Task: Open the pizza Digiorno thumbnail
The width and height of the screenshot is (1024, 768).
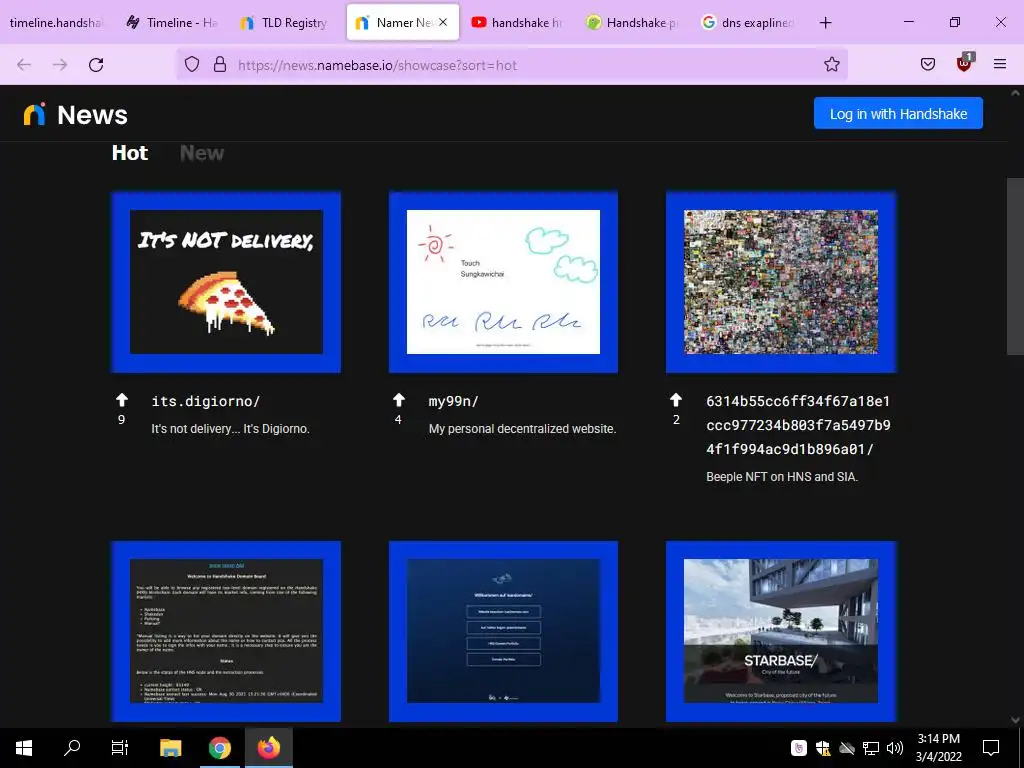Action: (x=226, y=281)
